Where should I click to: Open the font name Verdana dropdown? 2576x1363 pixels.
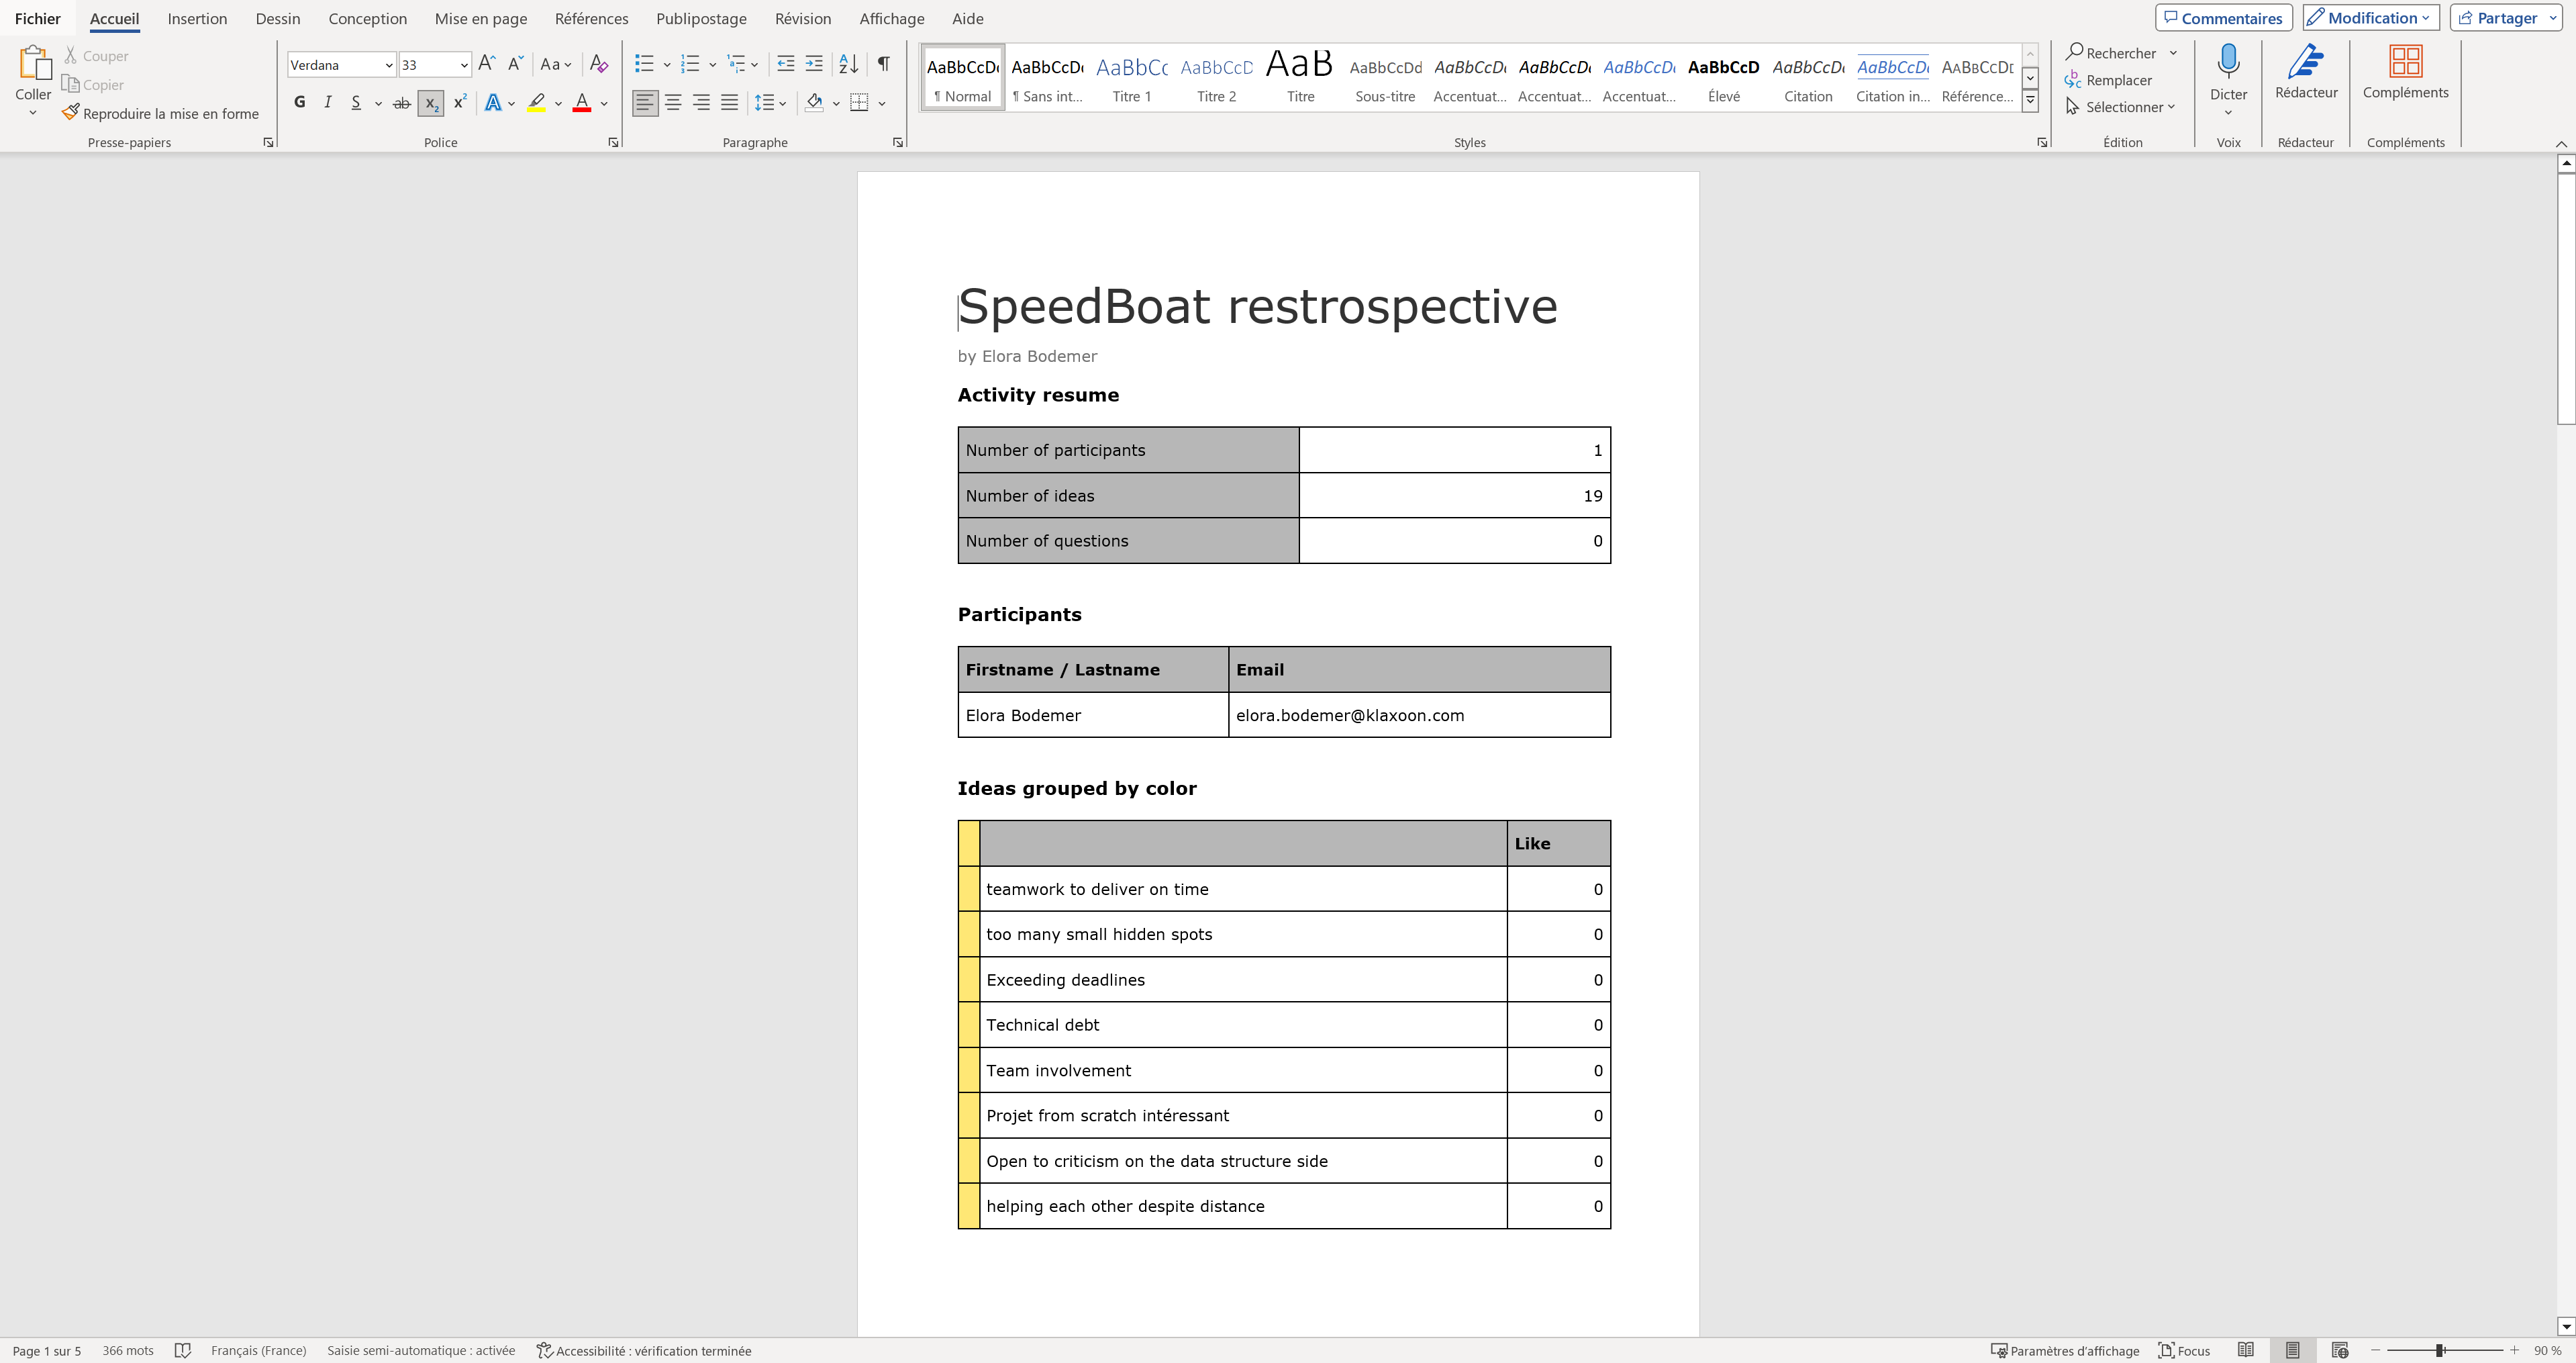(389, 65)
